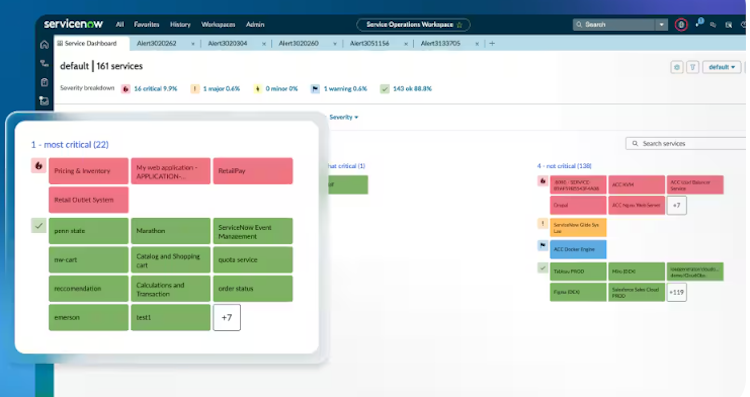Open the Home icon in the left sidebar
This screenshot has height=397, width=750.
click(x=44, y=44)
